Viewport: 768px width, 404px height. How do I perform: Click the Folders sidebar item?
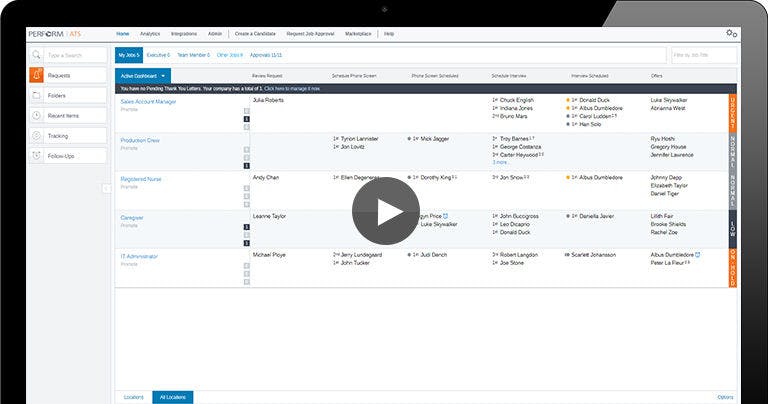pos(68,95)
